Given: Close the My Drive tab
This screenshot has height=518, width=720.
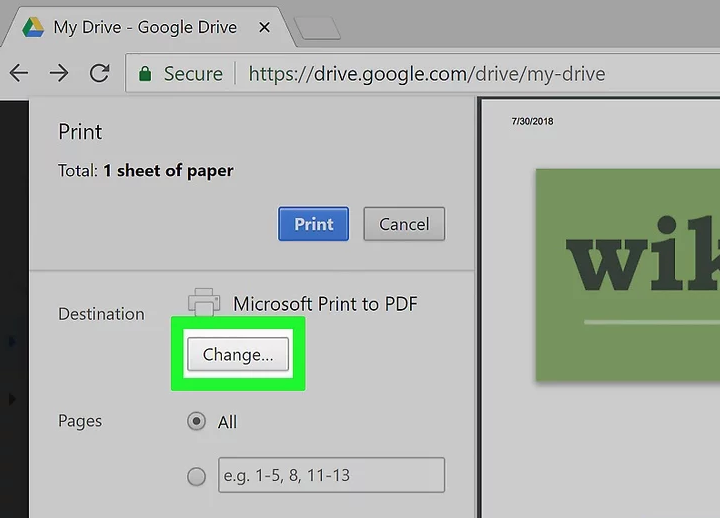Looking at the screenshot, I should pos(265,27).
